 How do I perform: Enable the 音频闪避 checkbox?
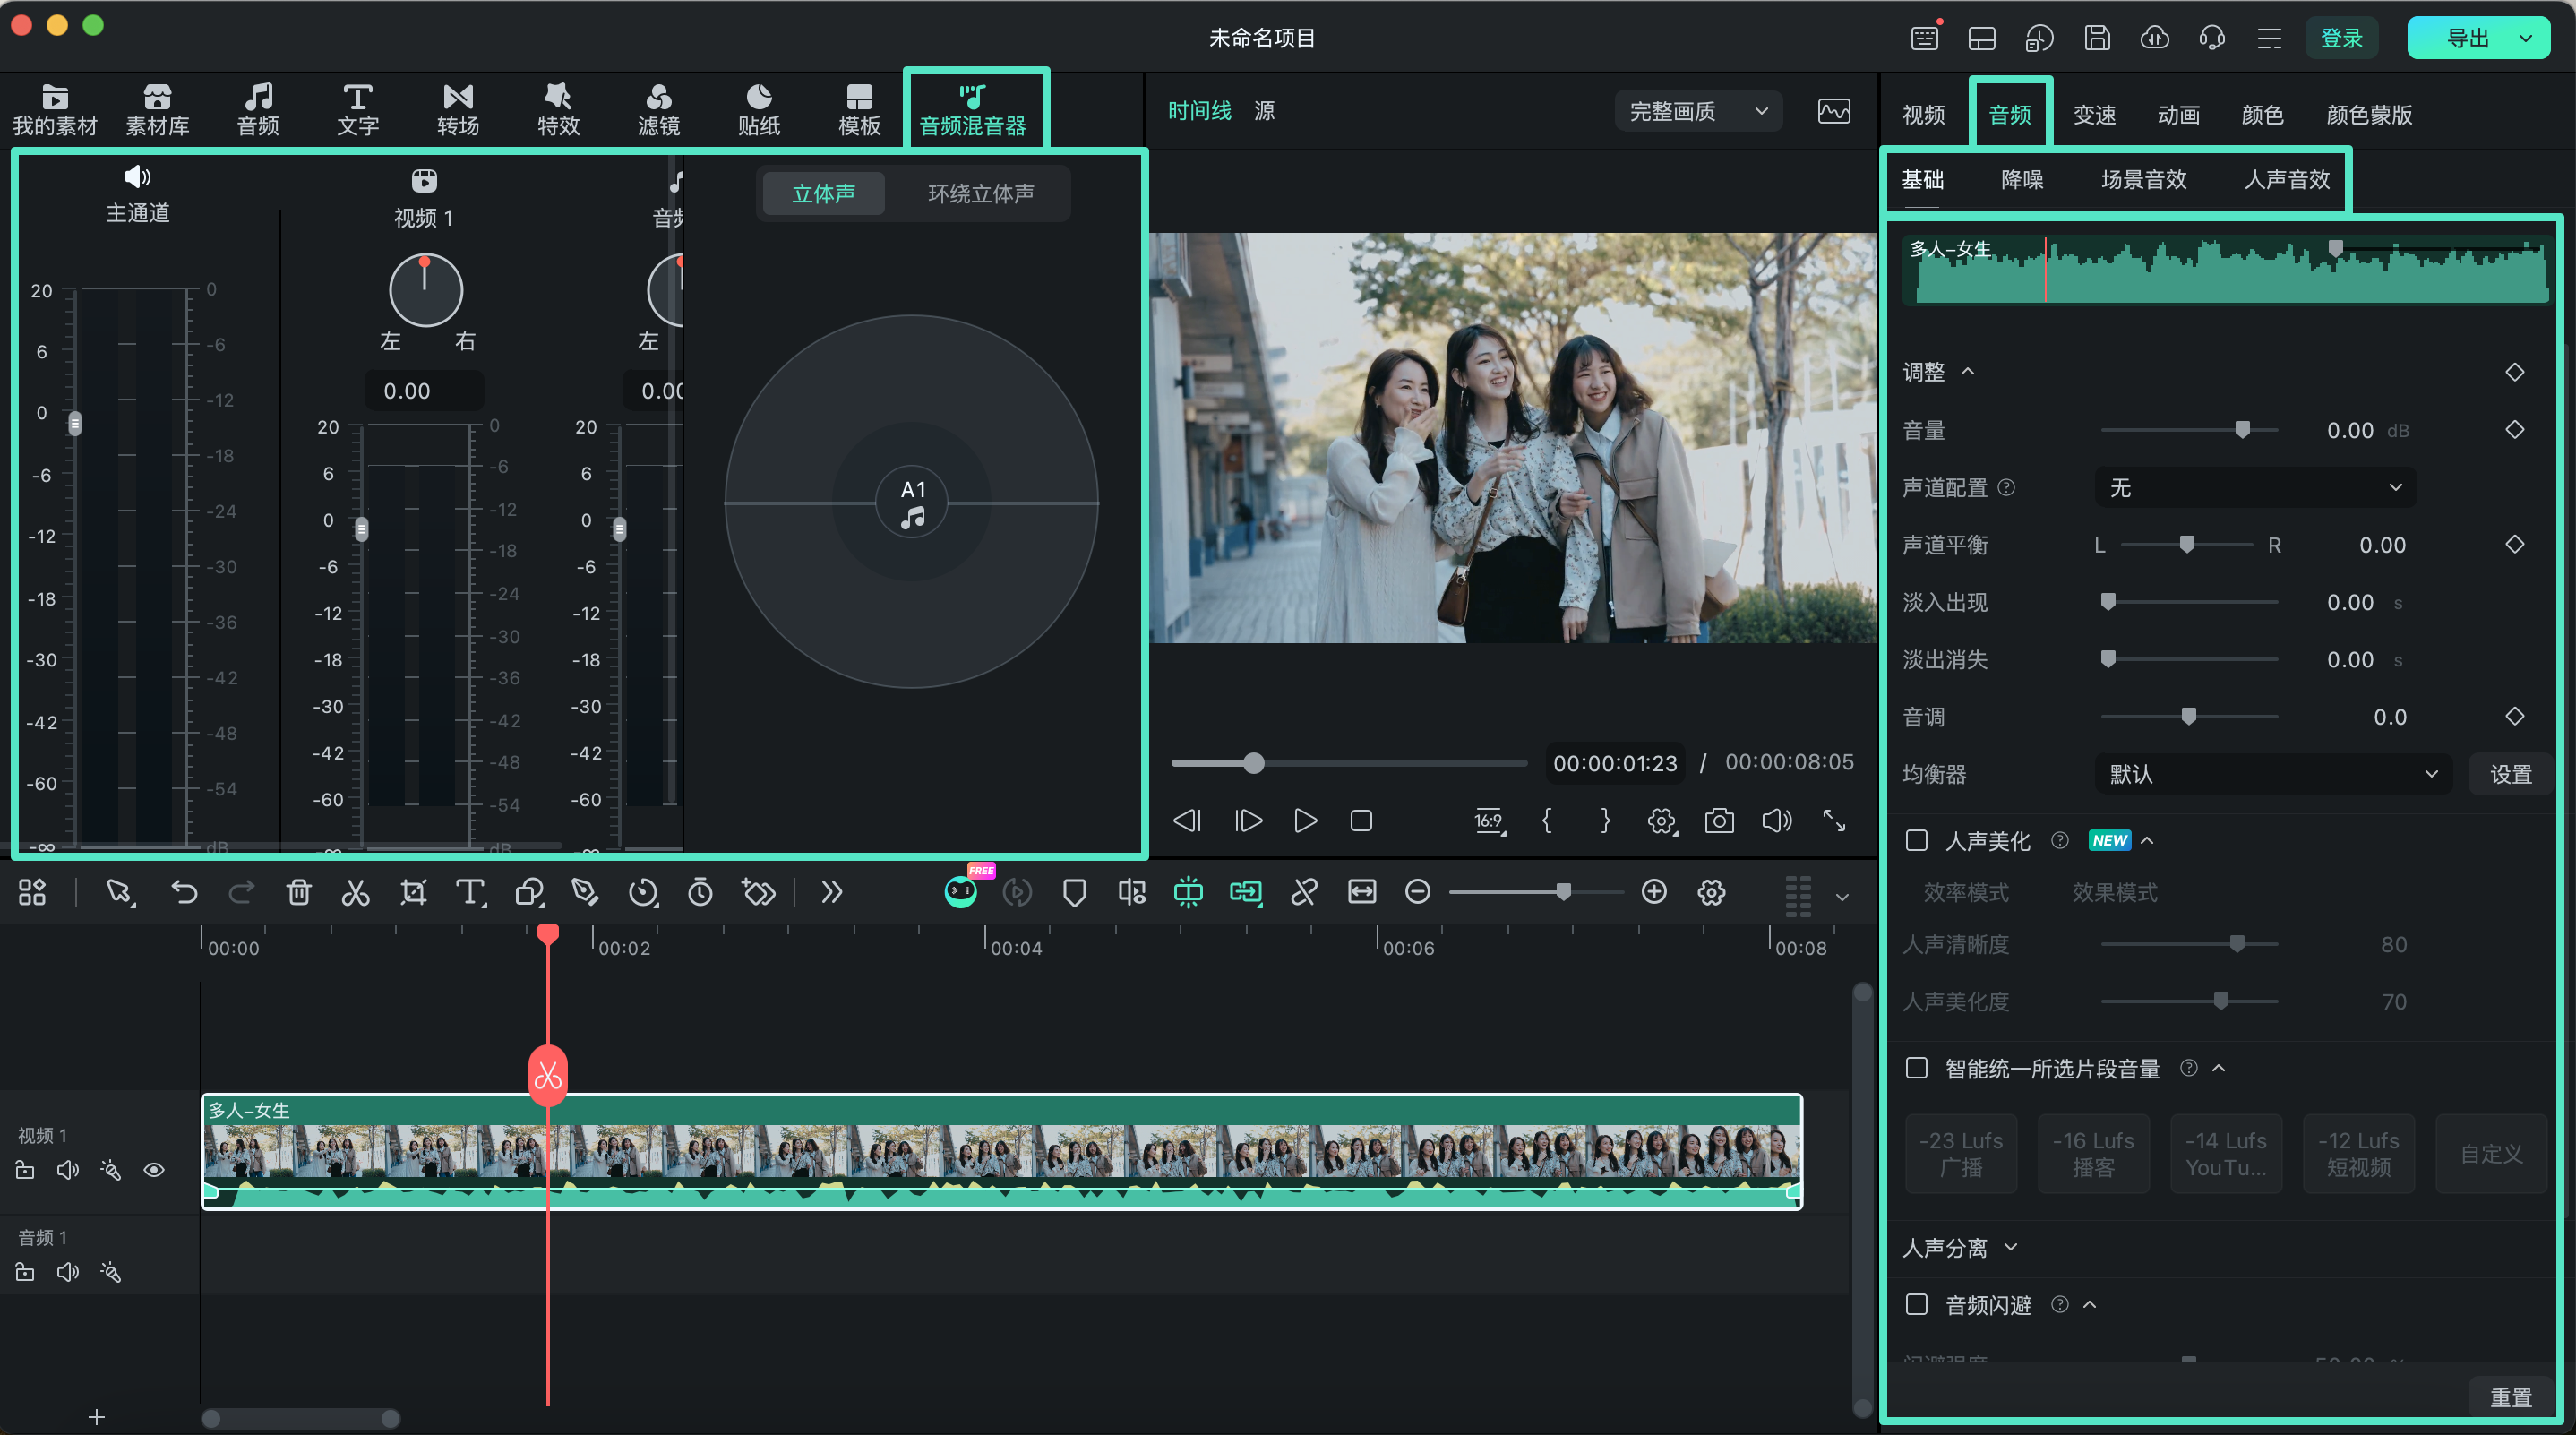point(1916,1304)
